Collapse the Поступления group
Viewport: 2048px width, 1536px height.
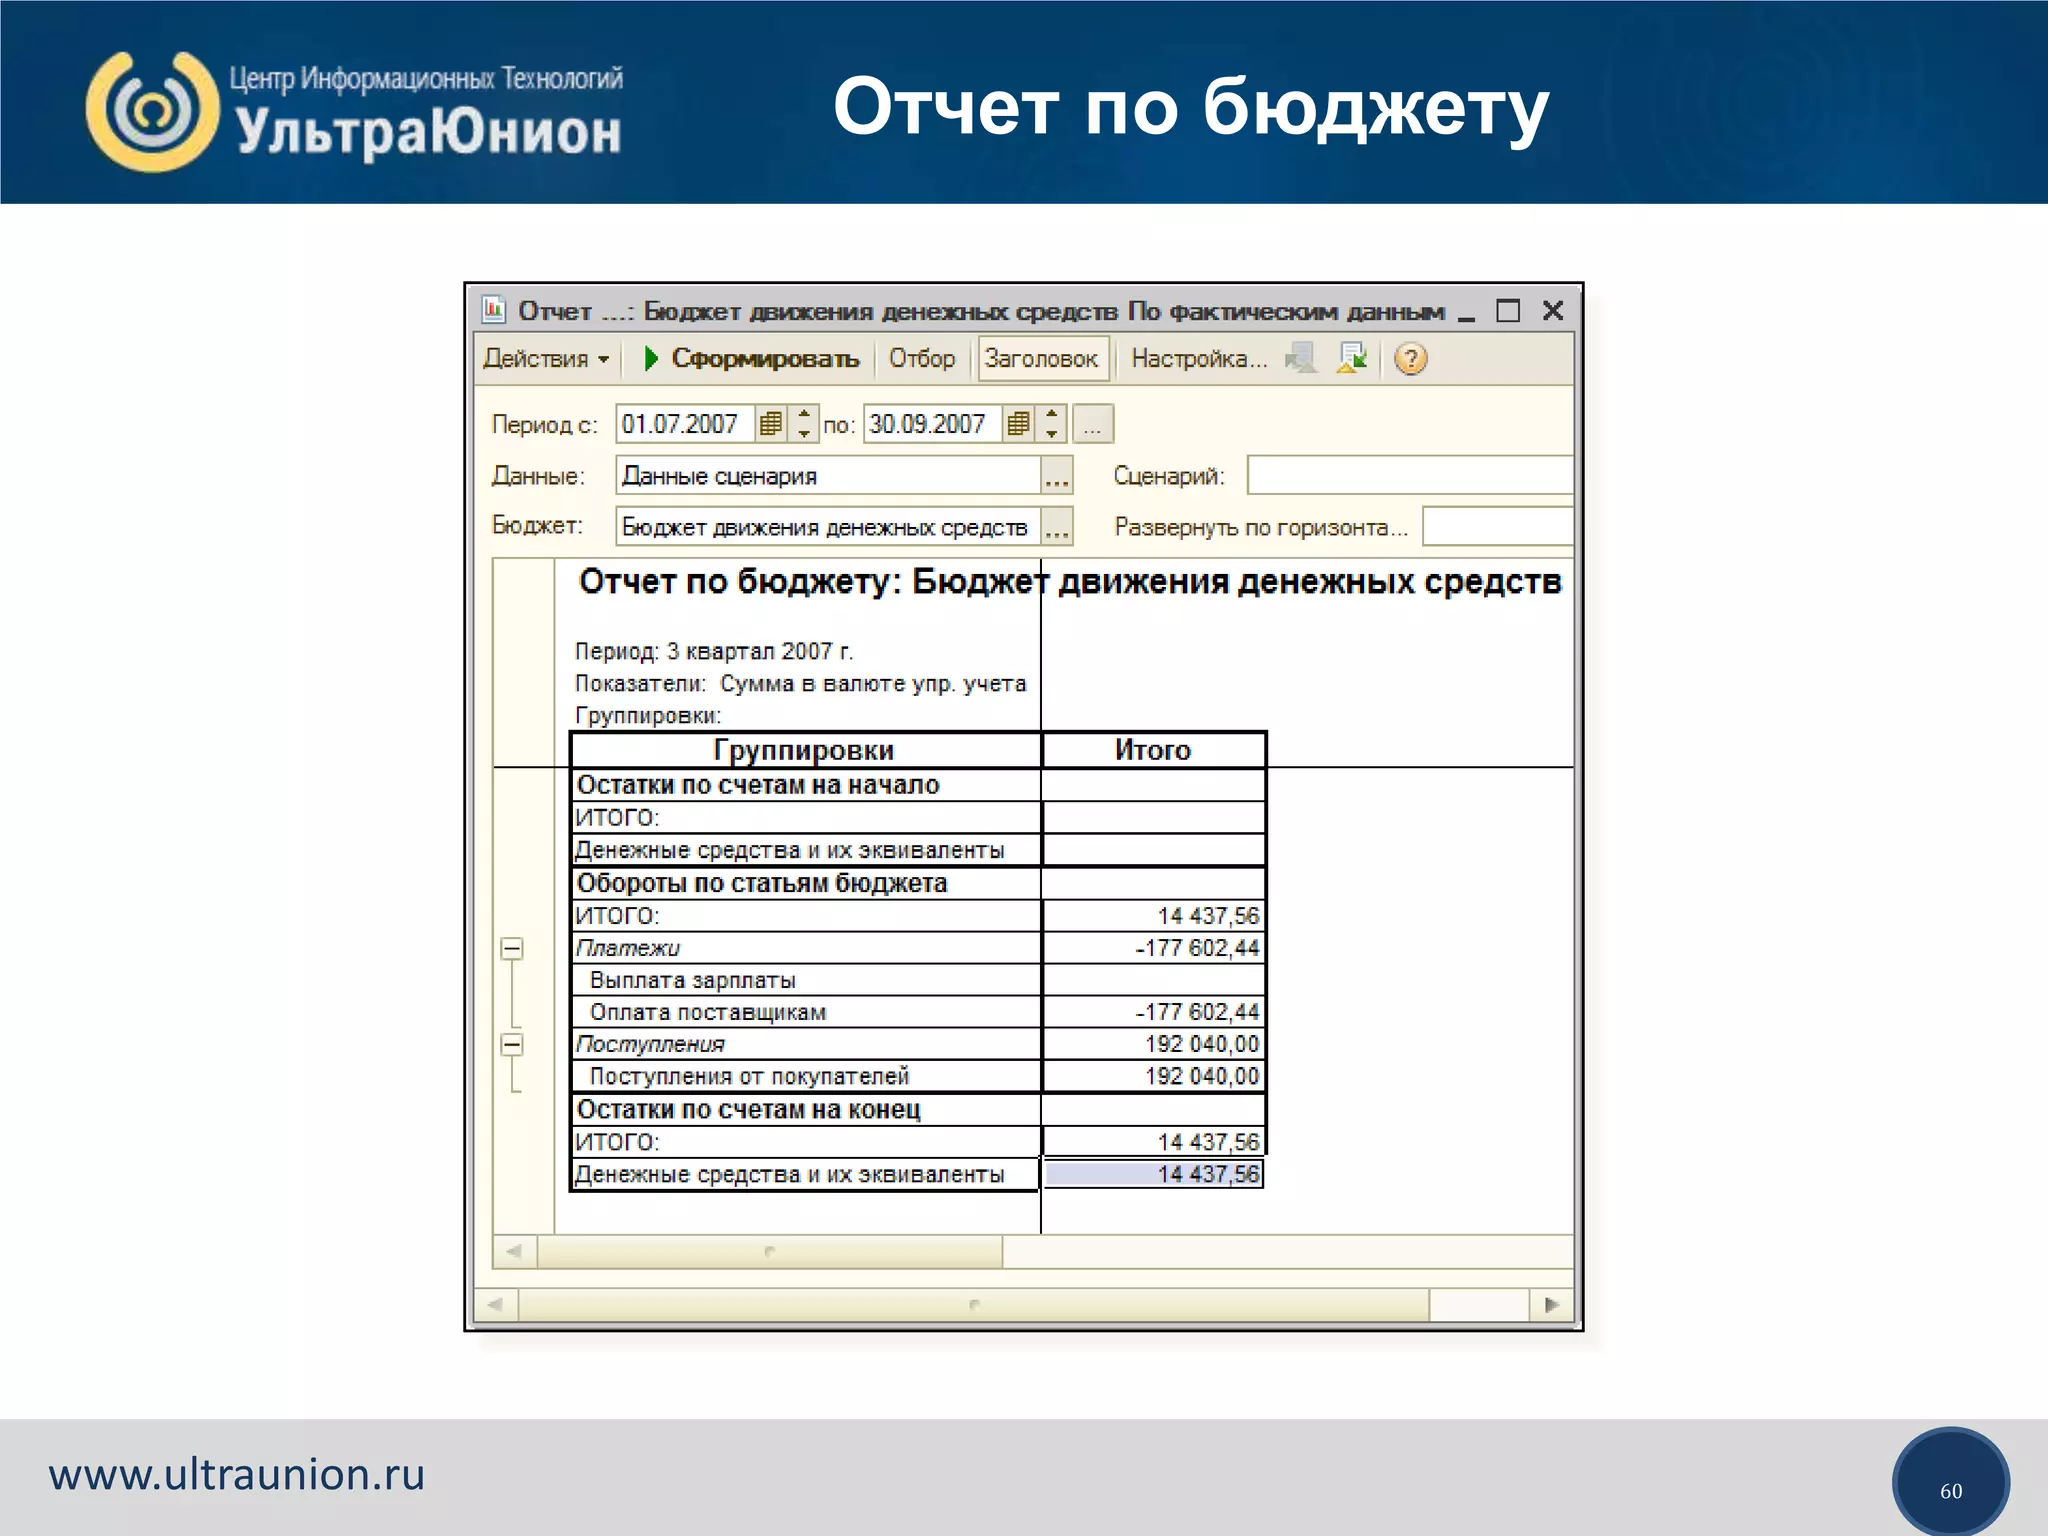coord(512,1044)
